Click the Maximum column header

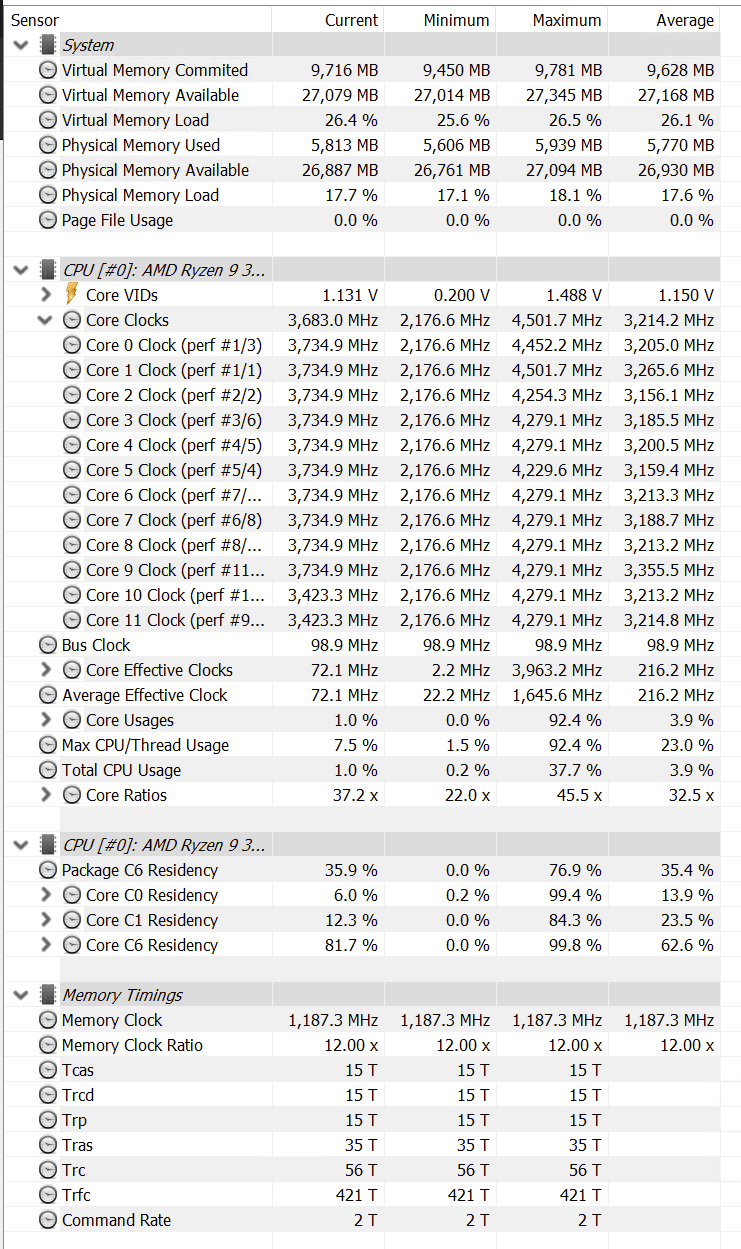pyautogui.click(x=567, y=20)
